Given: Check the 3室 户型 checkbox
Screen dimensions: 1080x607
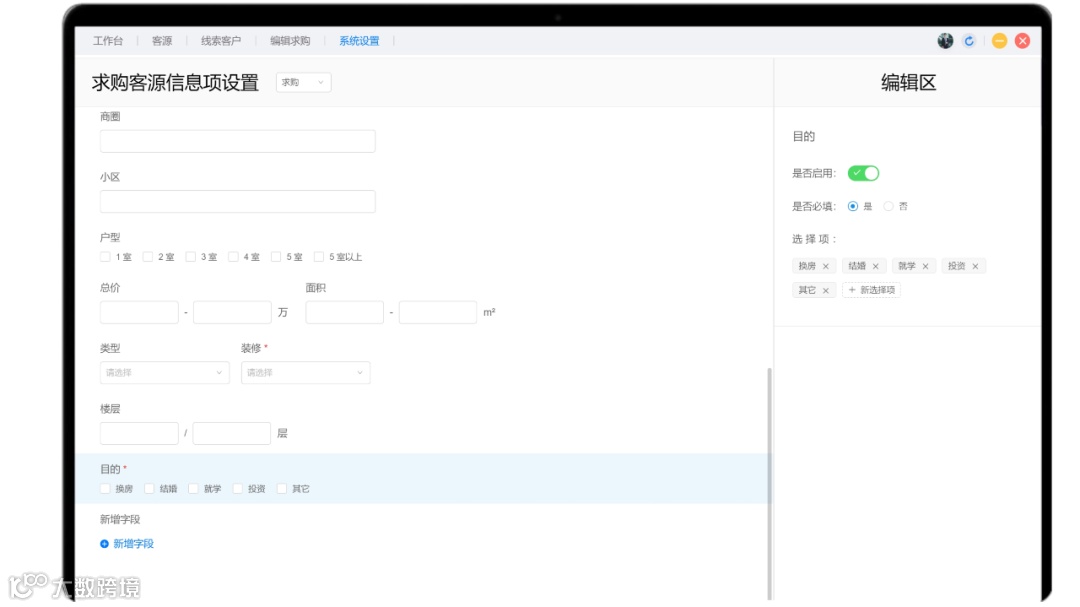Looking at the screenshot, I should pos(191,257).
